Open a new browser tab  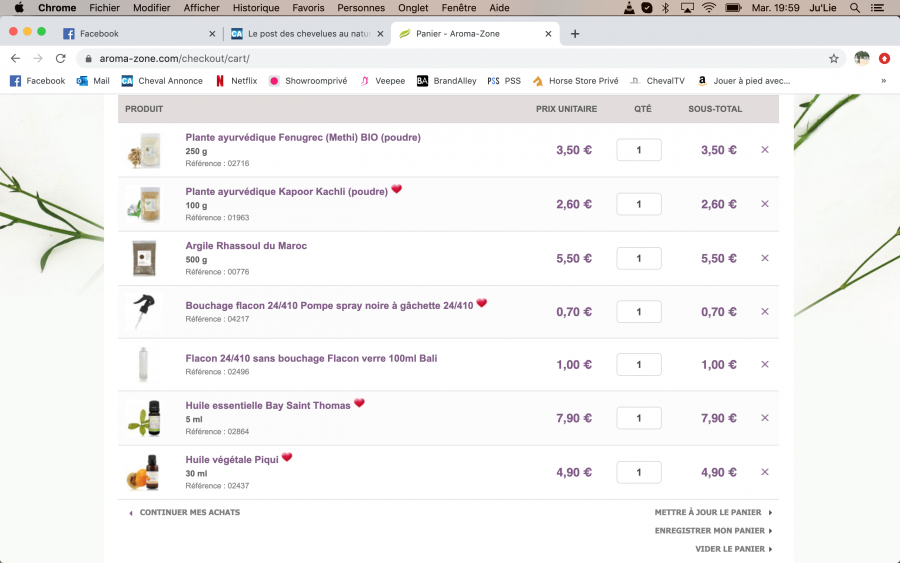coord(575,33)
